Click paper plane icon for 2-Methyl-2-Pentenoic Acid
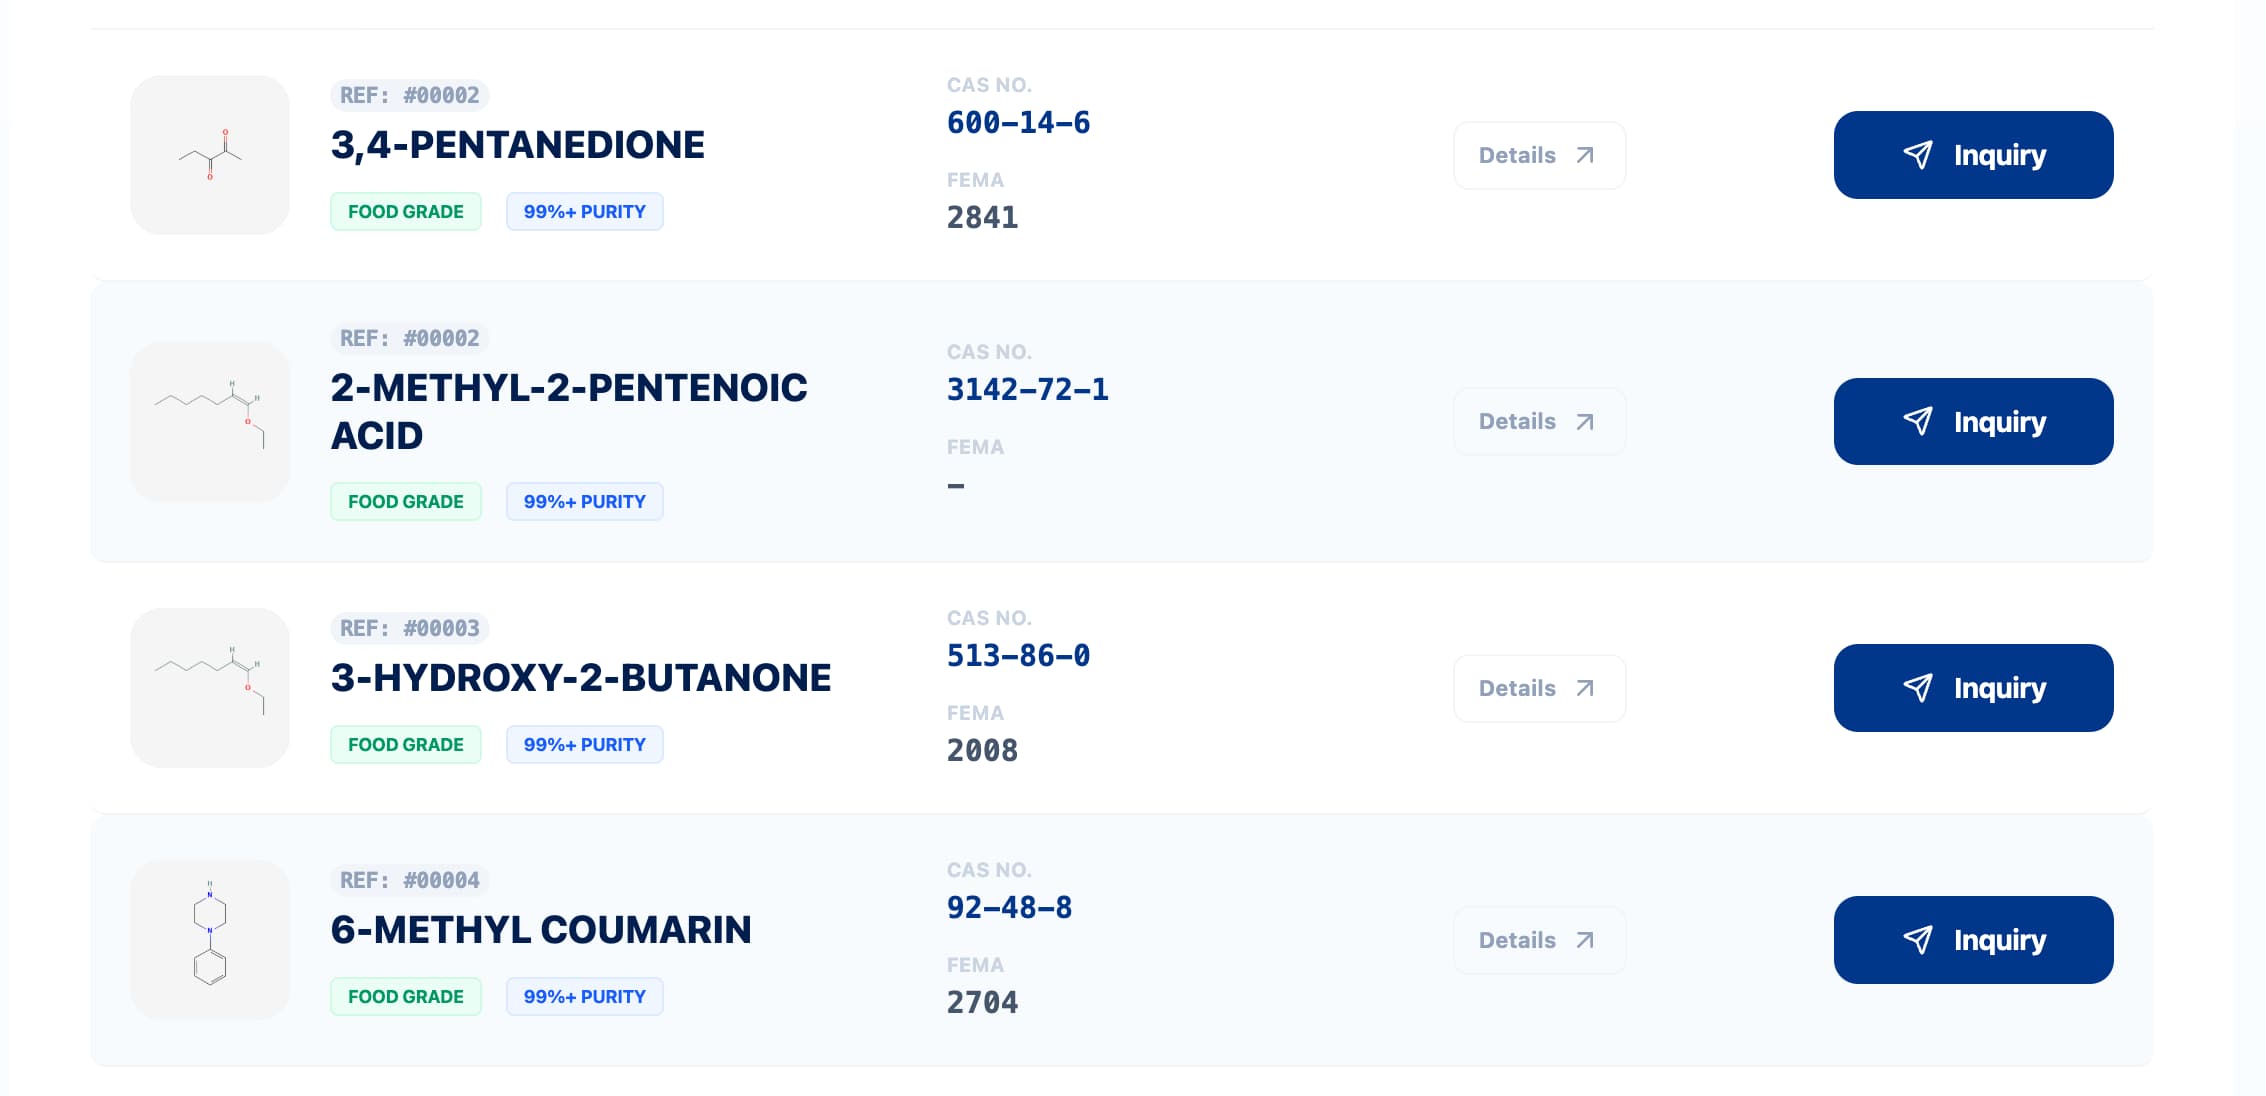This screenshot has height=1096, width=2266. tap(1917, 422)
